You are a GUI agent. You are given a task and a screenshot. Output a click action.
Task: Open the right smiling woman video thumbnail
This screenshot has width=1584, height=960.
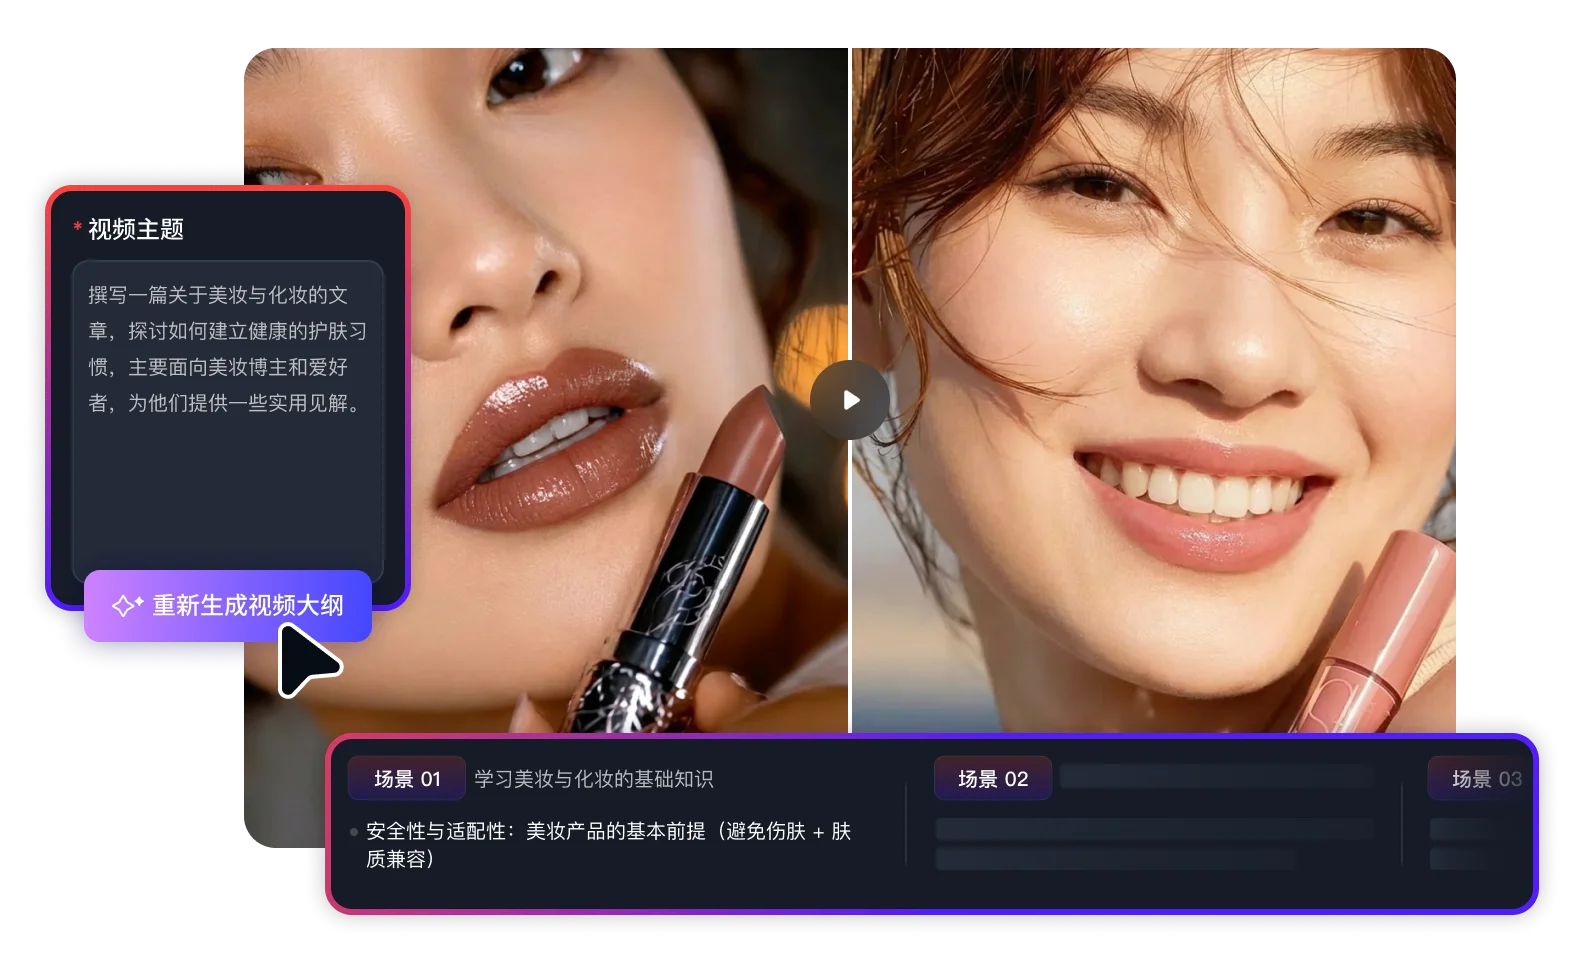(1154, 390)
